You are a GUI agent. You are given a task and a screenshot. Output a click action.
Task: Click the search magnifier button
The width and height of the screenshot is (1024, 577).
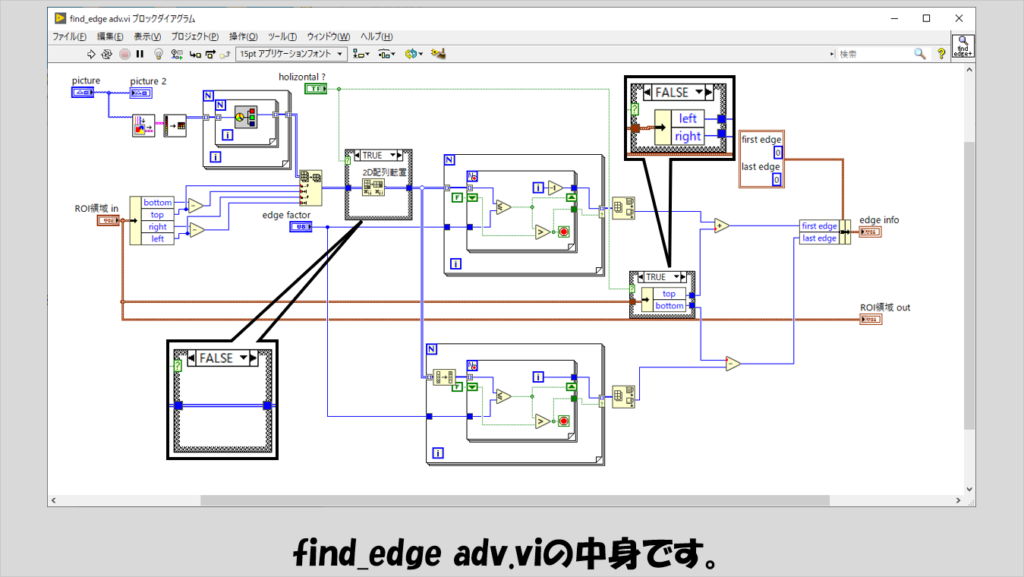coord(919,54)
